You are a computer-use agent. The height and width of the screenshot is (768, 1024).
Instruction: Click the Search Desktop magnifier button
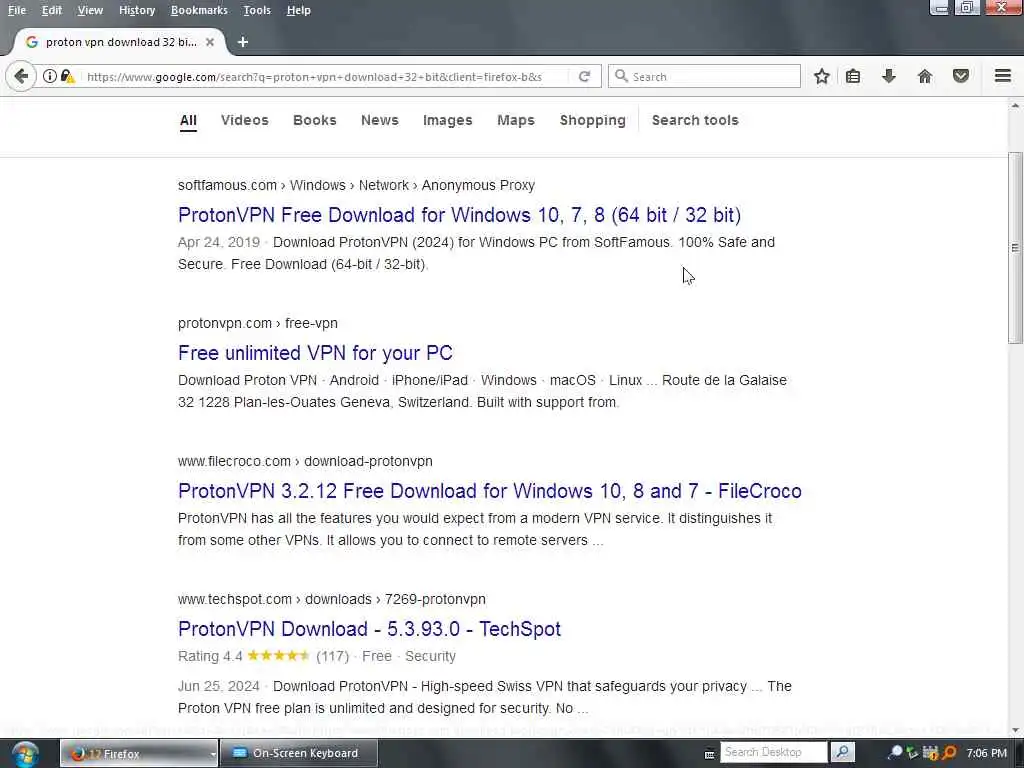(x=842, y=752)
